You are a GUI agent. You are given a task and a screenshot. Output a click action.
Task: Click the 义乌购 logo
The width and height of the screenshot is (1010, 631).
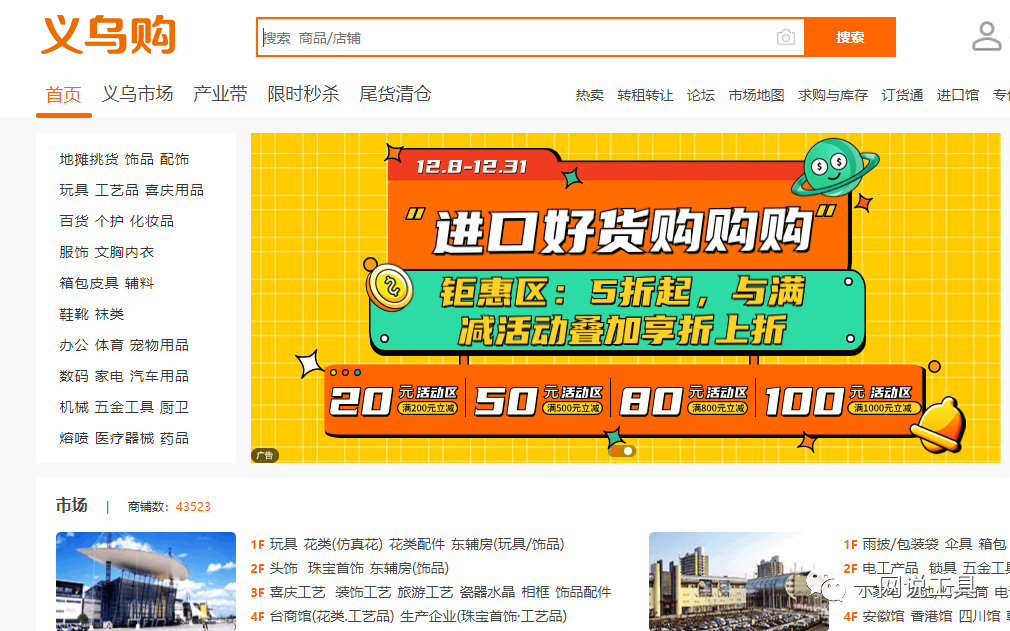pyautogui.click(x=107, y=34)
